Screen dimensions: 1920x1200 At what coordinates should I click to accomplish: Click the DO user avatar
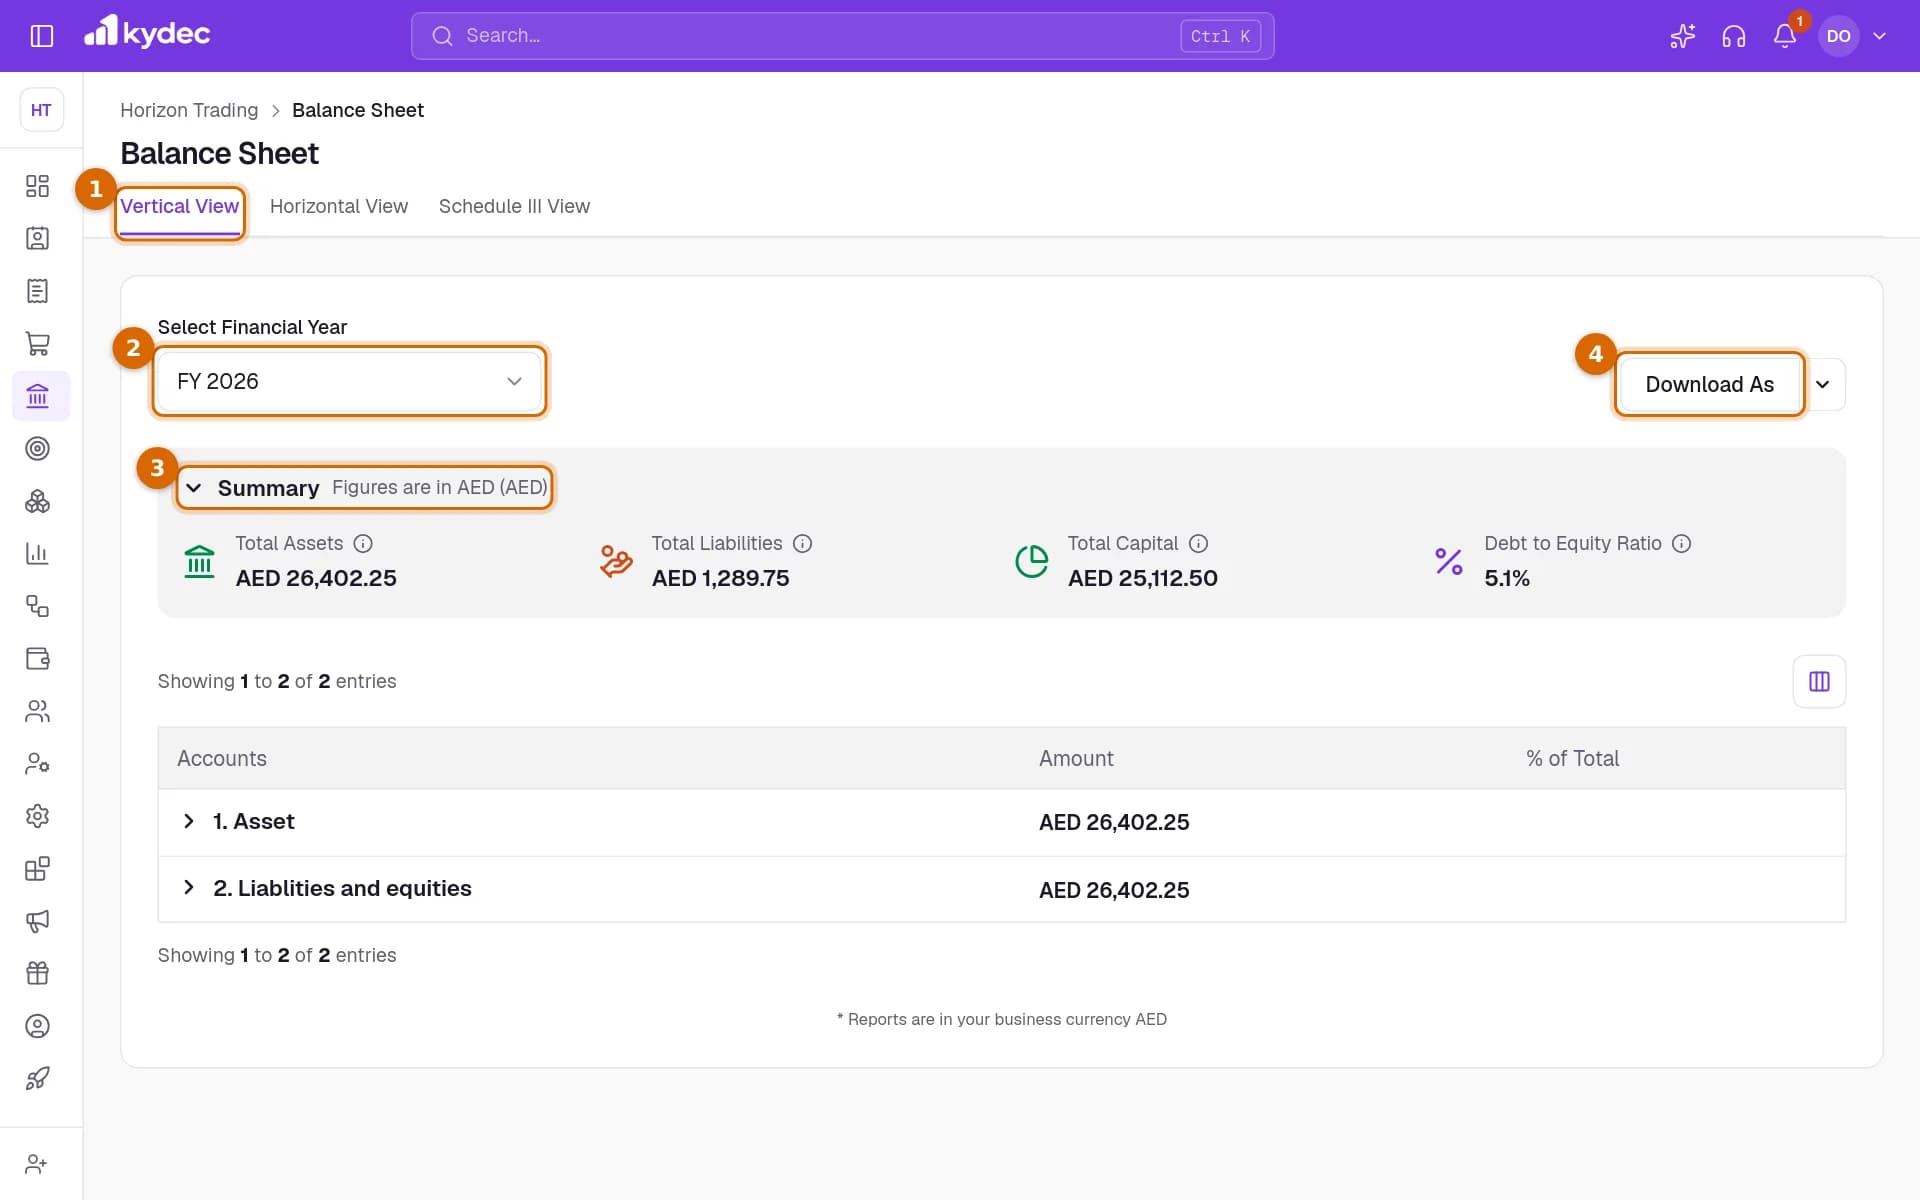click(x=1838, y=36)
